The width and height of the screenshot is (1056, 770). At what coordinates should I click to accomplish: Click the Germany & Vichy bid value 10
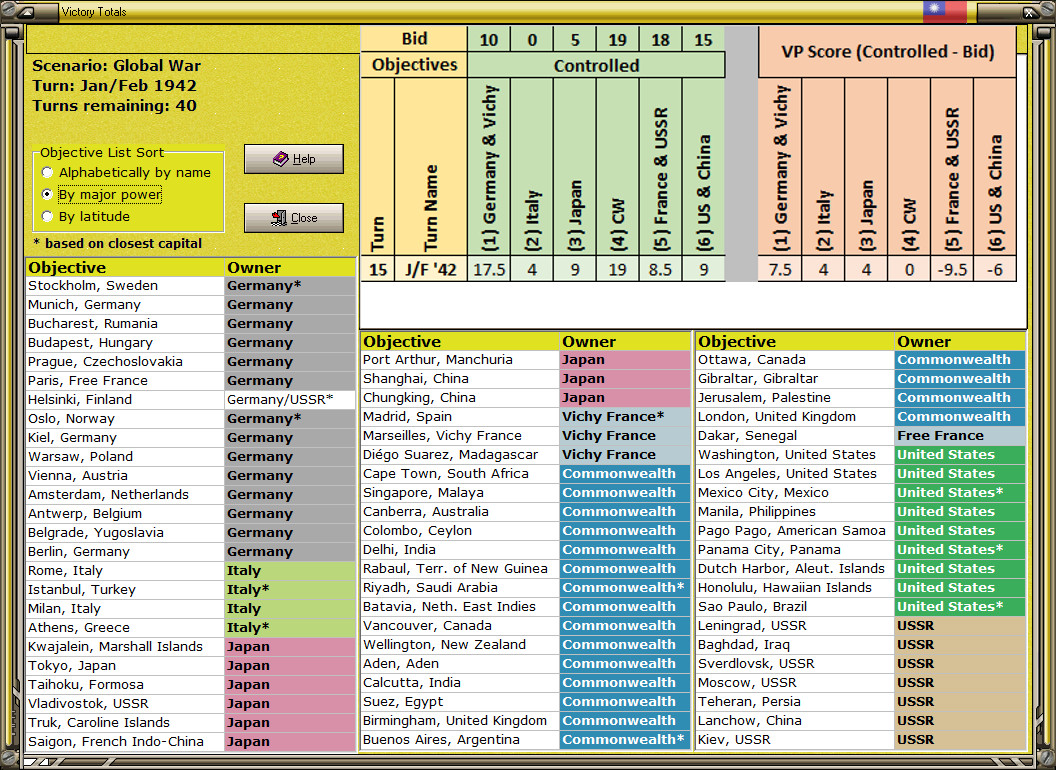[x=489, y=40]
